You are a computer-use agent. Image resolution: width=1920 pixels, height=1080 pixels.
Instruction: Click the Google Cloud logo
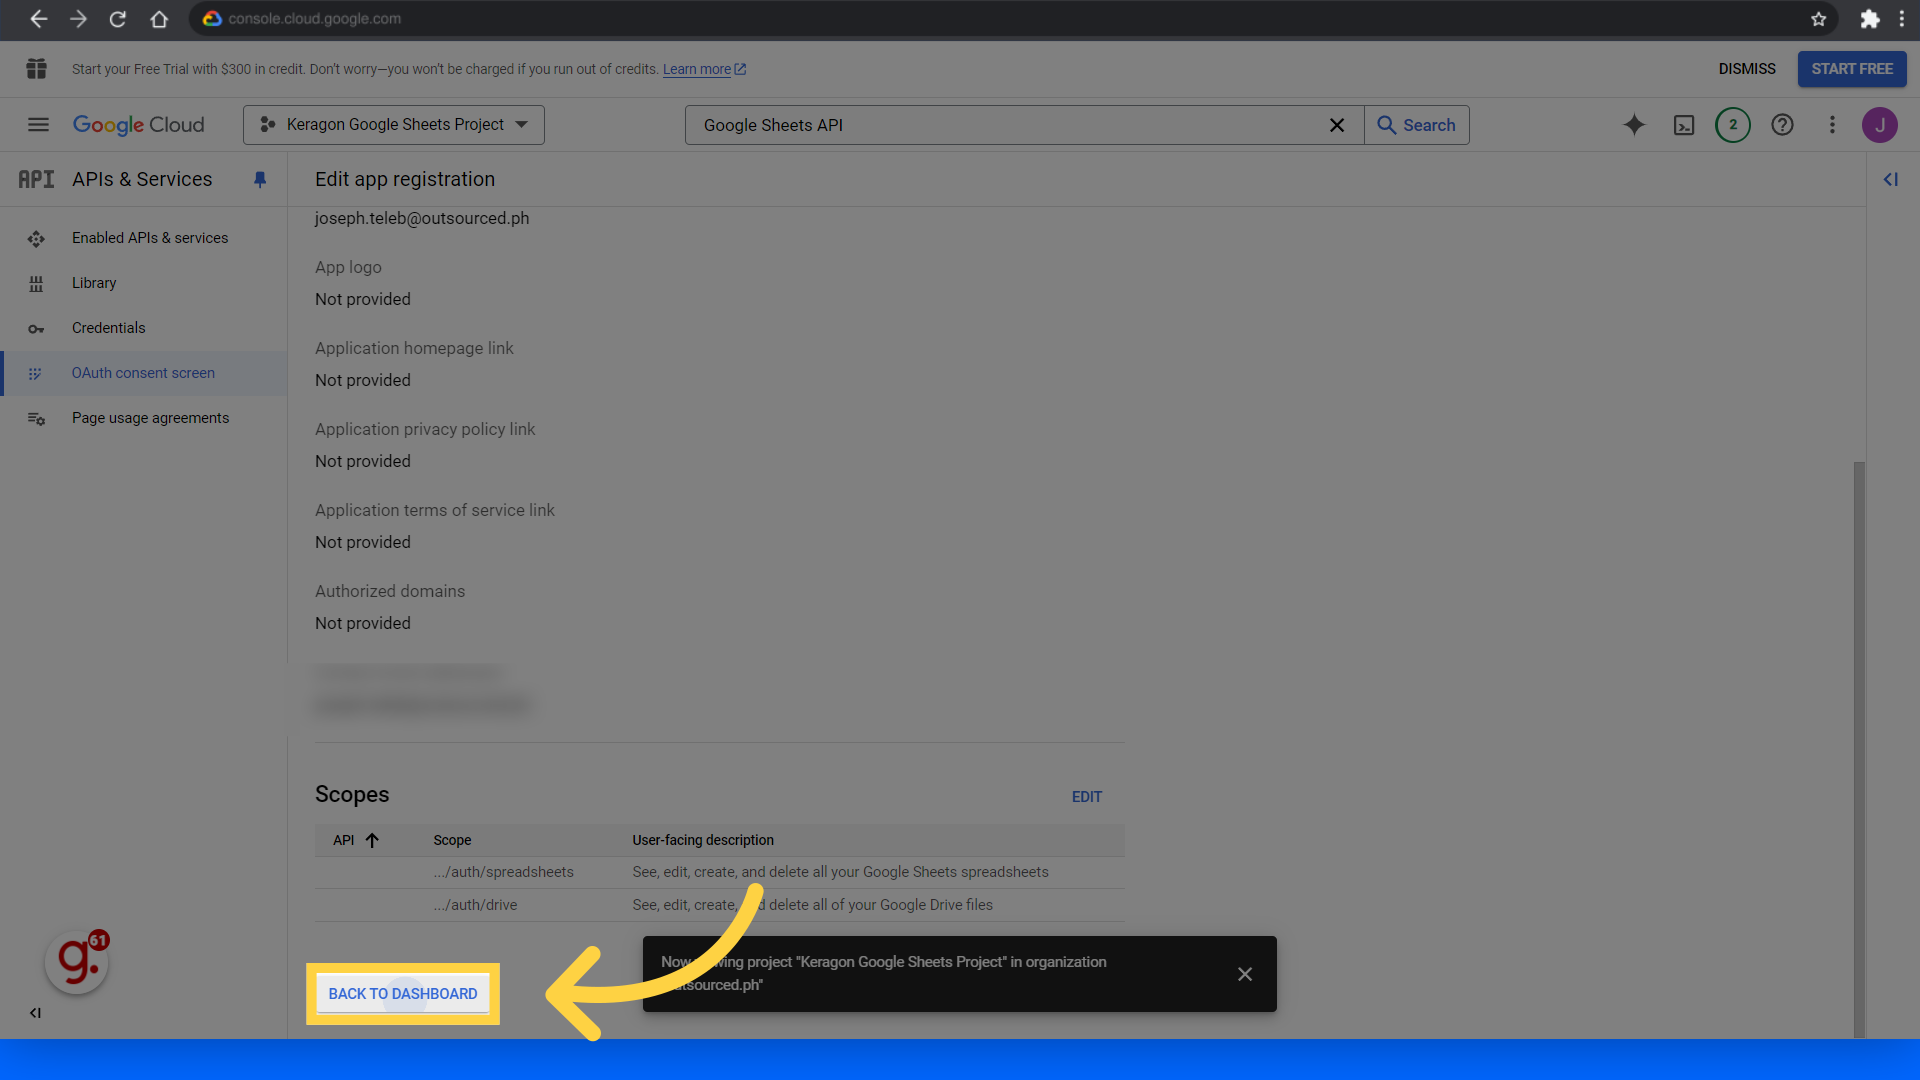pos(138,125)
